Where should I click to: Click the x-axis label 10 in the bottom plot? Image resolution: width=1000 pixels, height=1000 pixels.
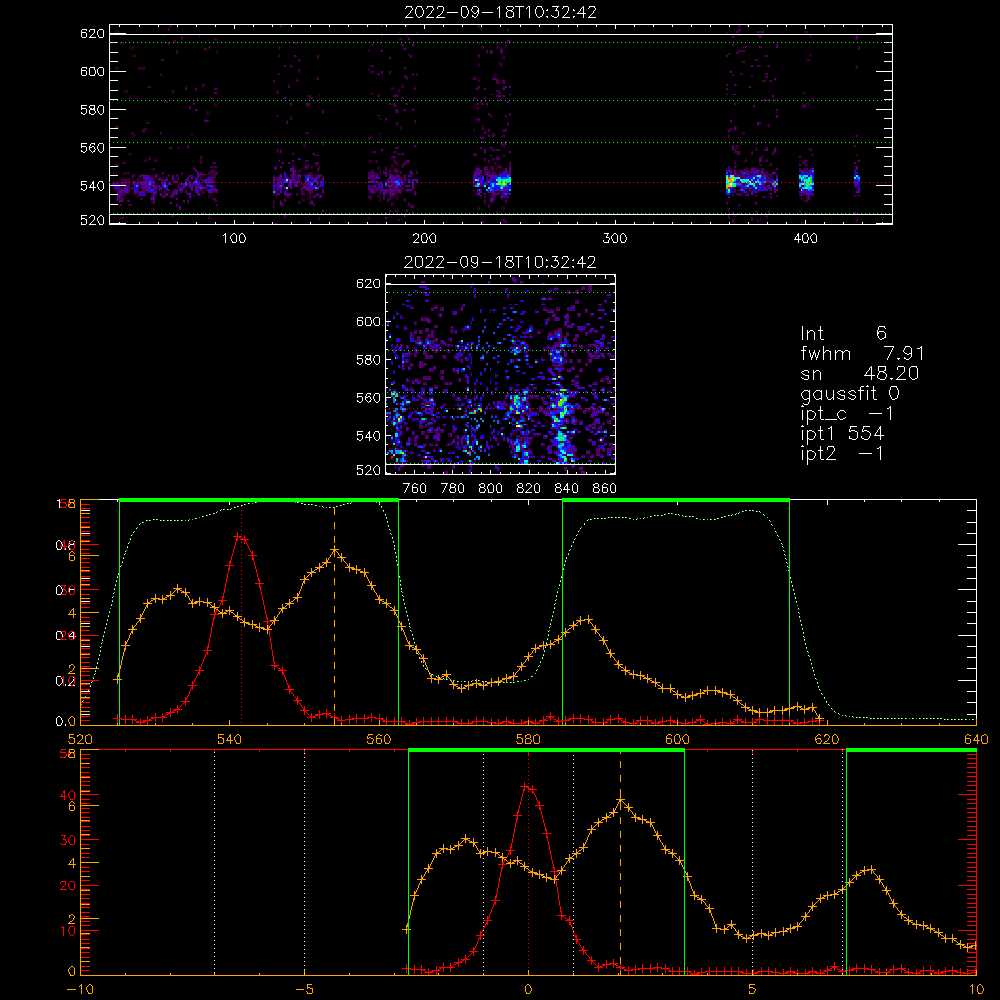976,990
